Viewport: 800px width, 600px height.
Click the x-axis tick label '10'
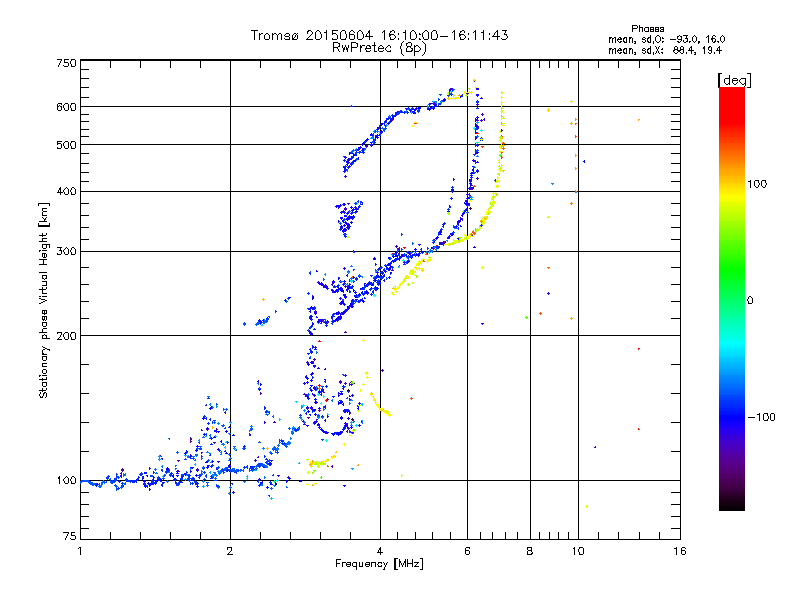578,551
